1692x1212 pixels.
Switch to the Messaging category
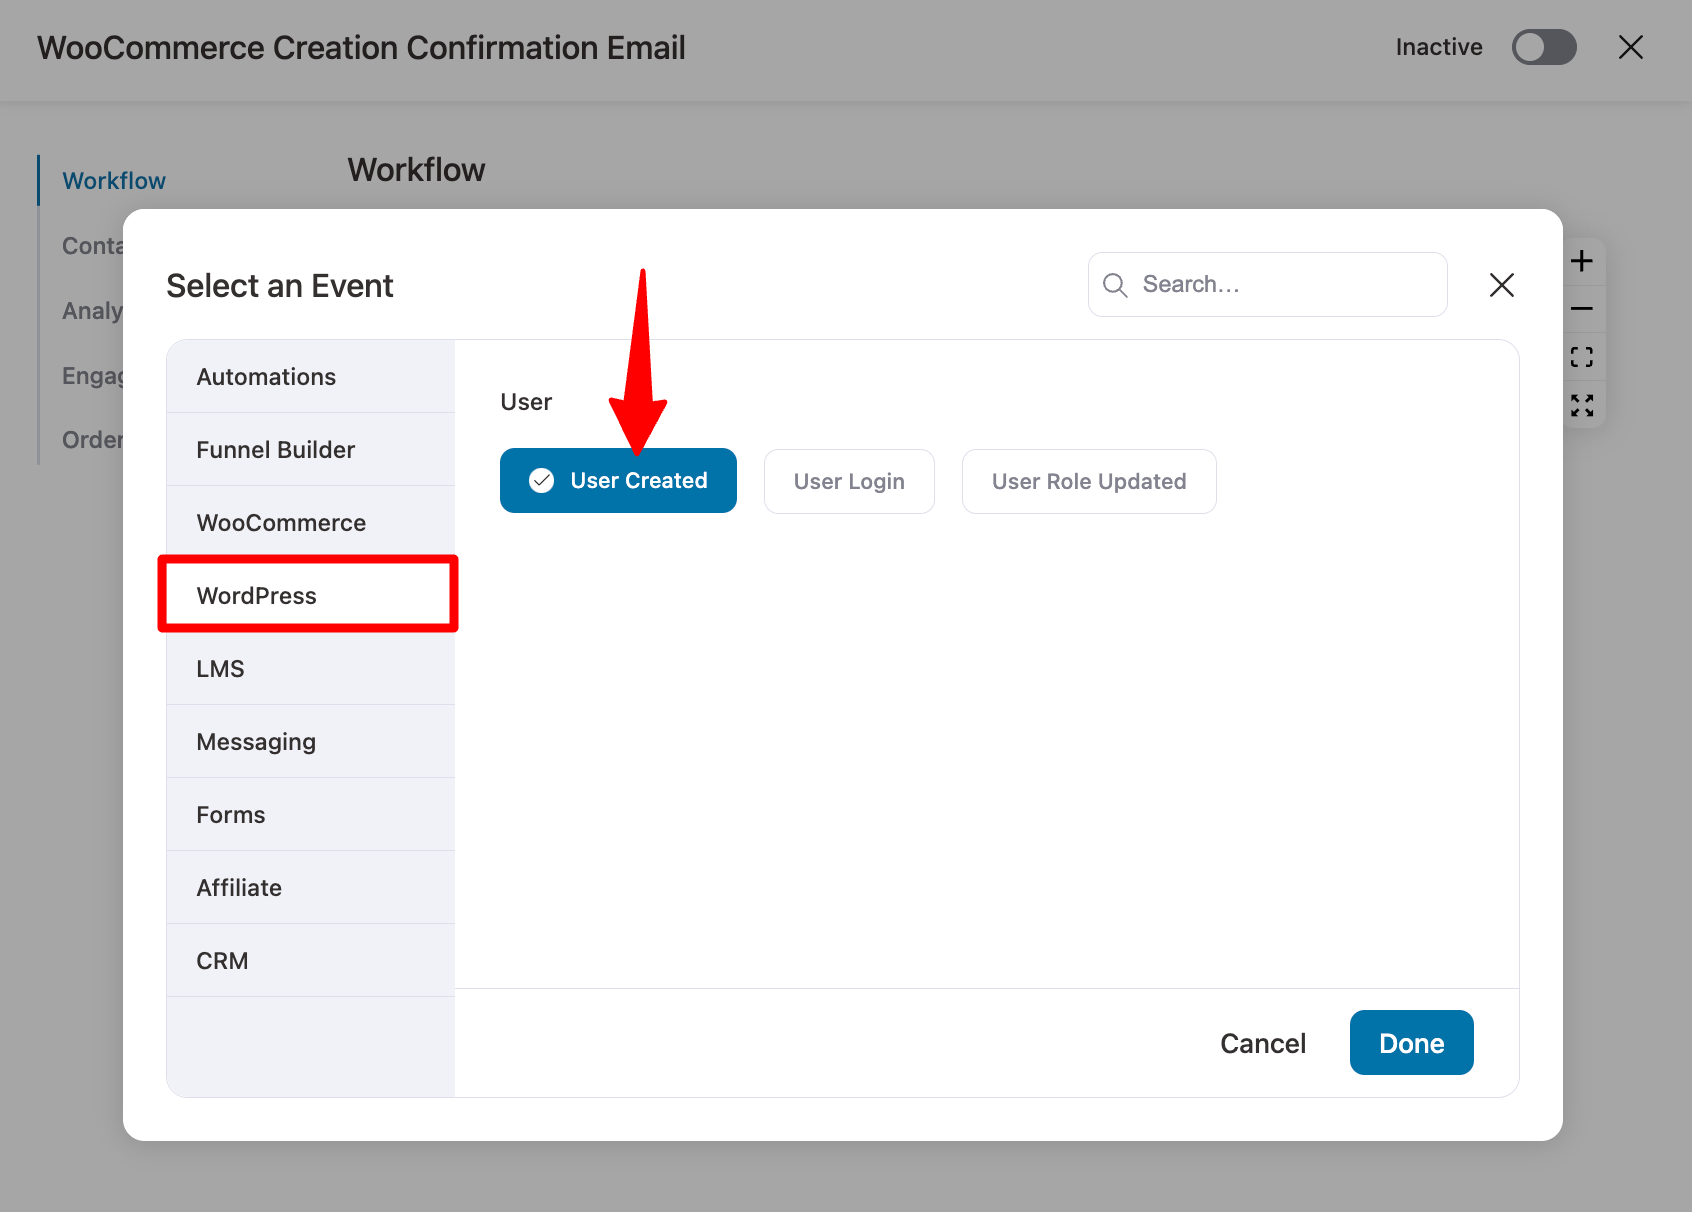pos(311,742)
